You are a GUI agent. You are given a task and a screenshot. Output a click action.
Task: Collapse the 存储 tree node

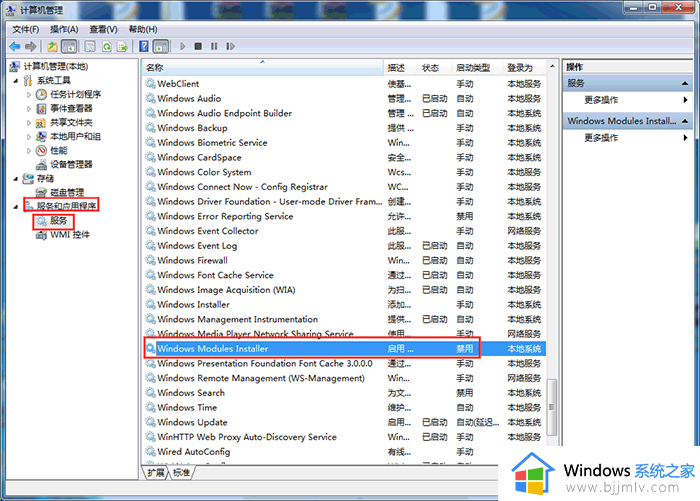click(16, 179)
